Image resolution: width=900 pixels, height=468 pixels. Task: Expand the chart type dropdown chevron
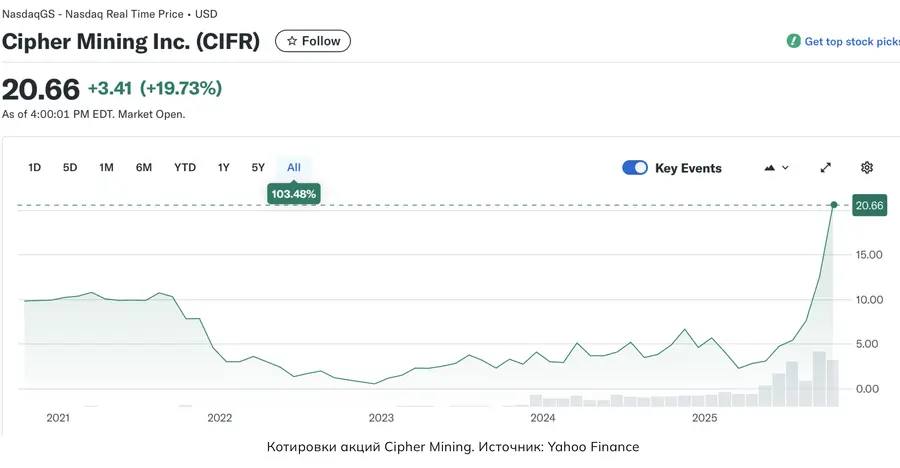pos(786,168)
